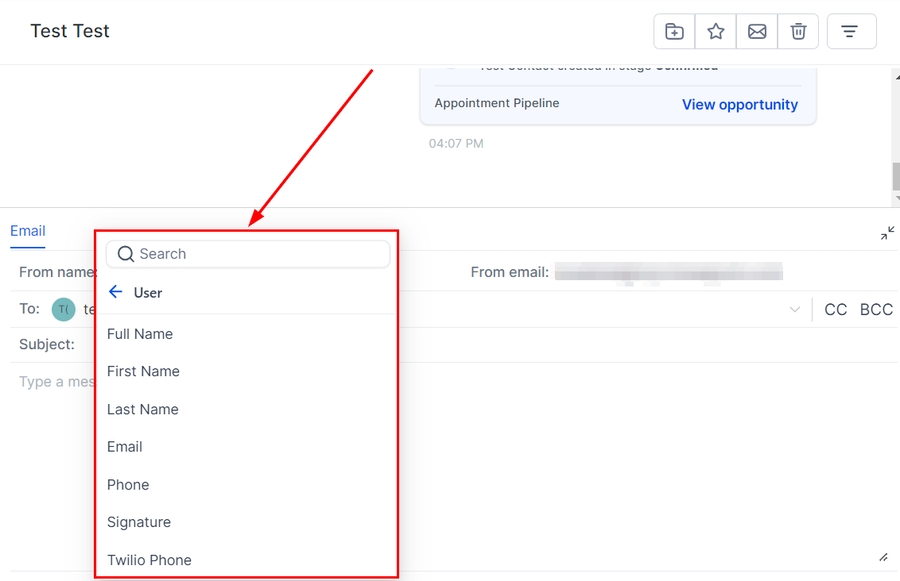Collapse the email composer with arrows icon
The height and width of the screenshot is (581, 900).
click(x=887, y=233)
